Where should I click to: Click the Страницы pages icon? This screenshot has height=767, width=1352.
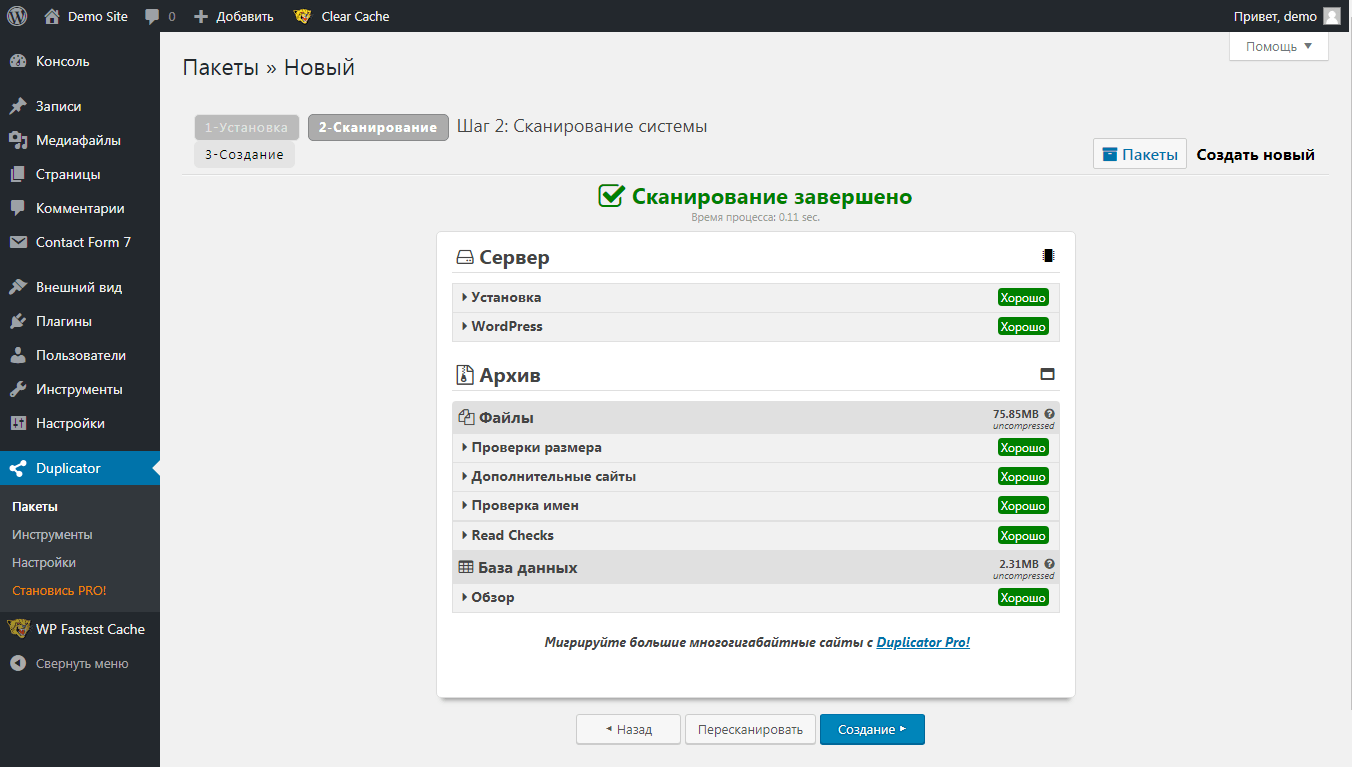(18, 174)
